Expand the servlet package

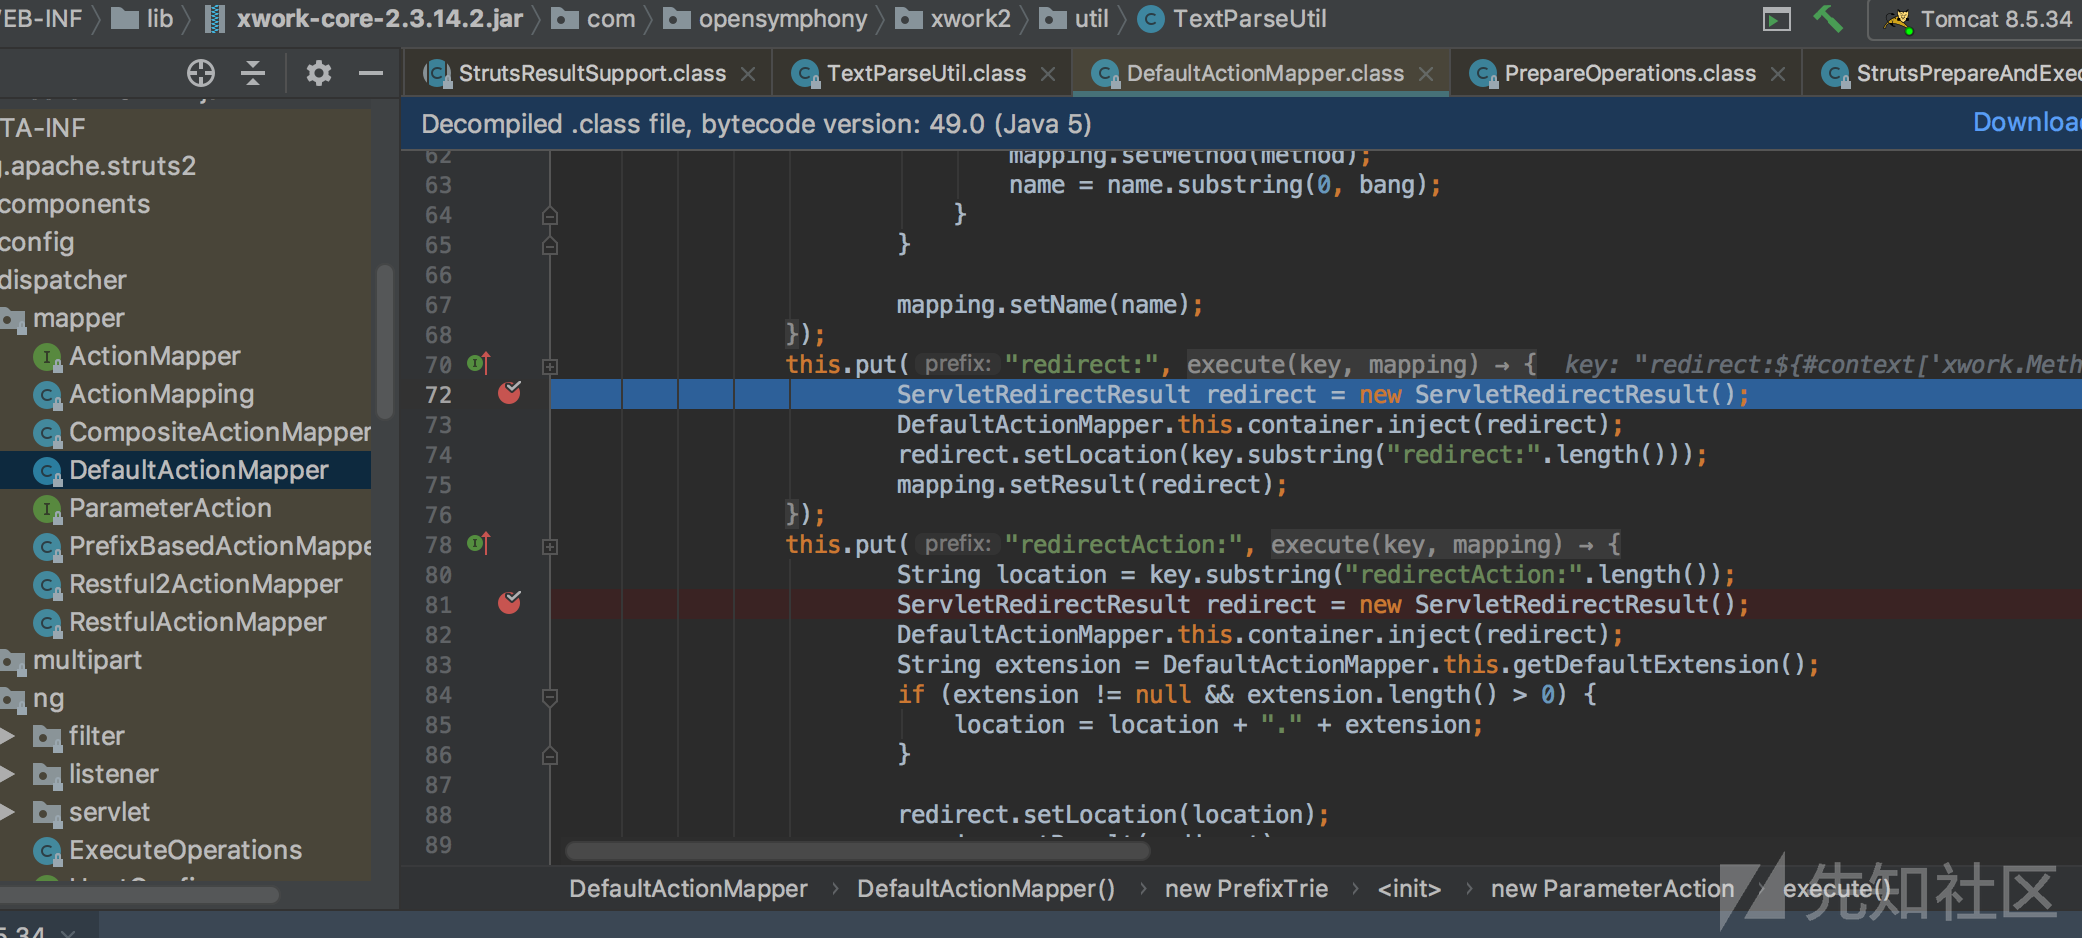click(x=8, y=813)
